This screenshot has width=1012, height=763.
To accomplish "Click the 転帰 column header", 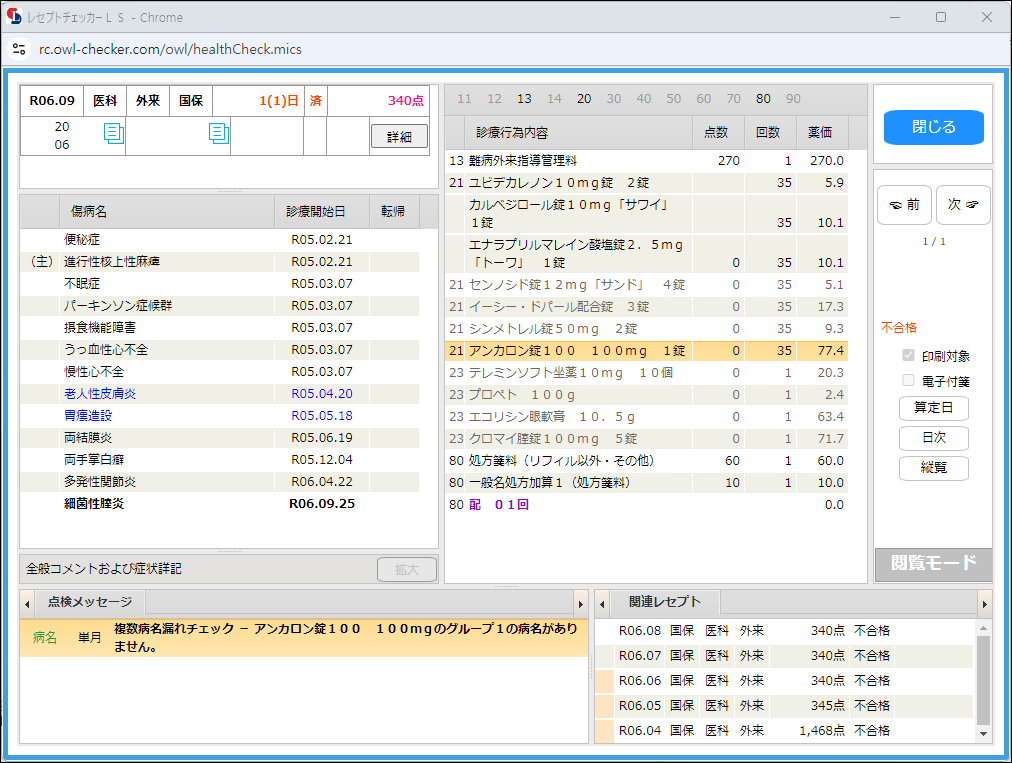I will coord(394,212).
